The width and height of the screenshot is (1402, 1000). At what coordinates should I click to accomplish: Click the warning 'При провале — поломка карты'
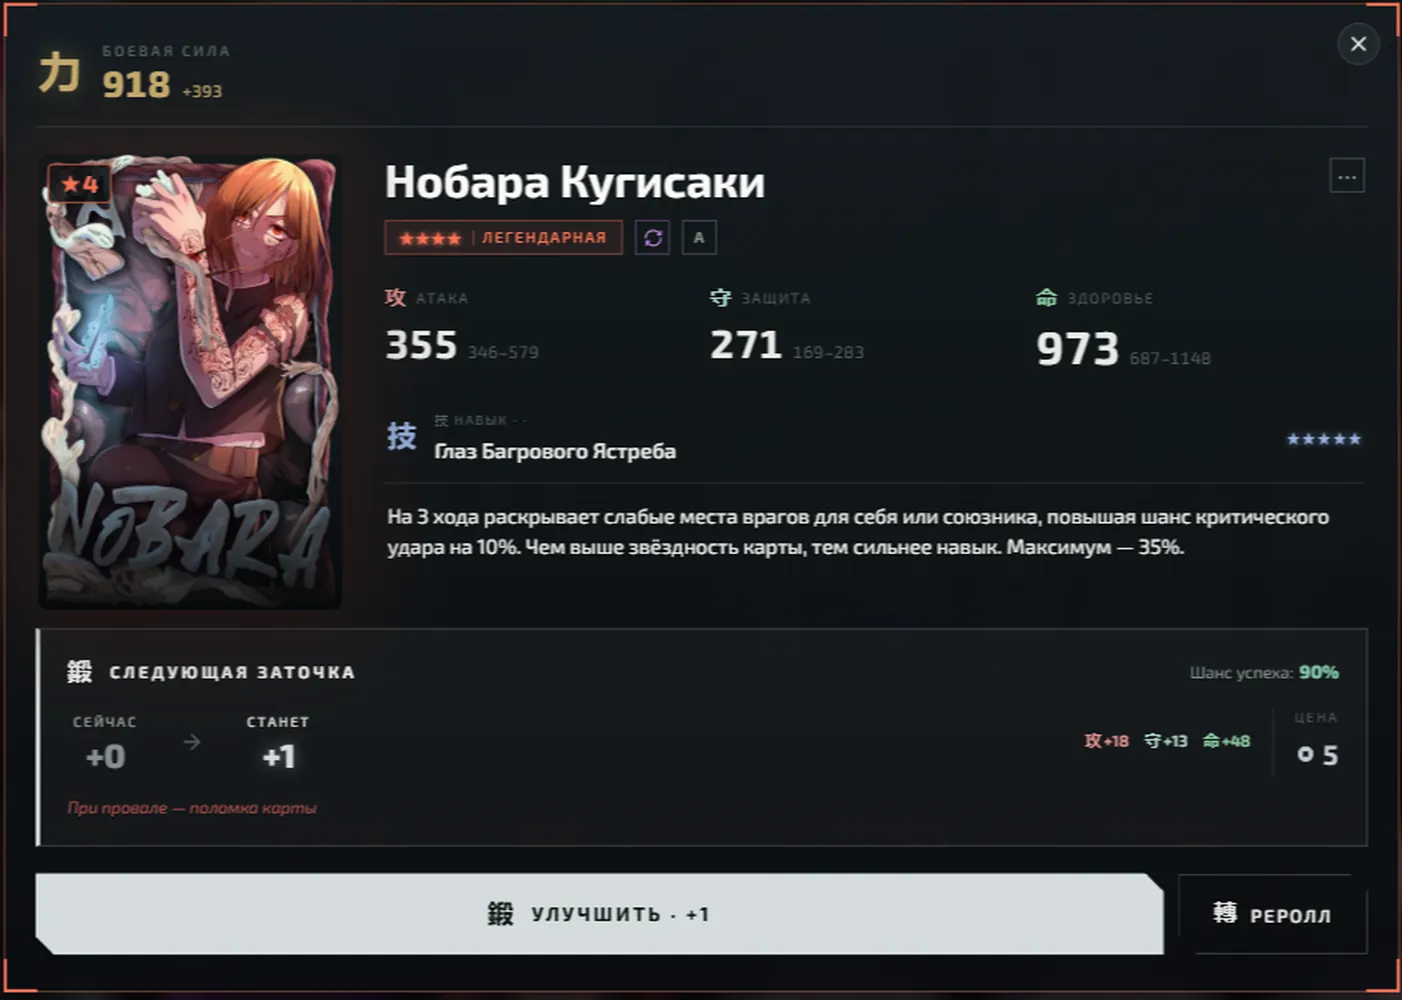click(192, 808)
